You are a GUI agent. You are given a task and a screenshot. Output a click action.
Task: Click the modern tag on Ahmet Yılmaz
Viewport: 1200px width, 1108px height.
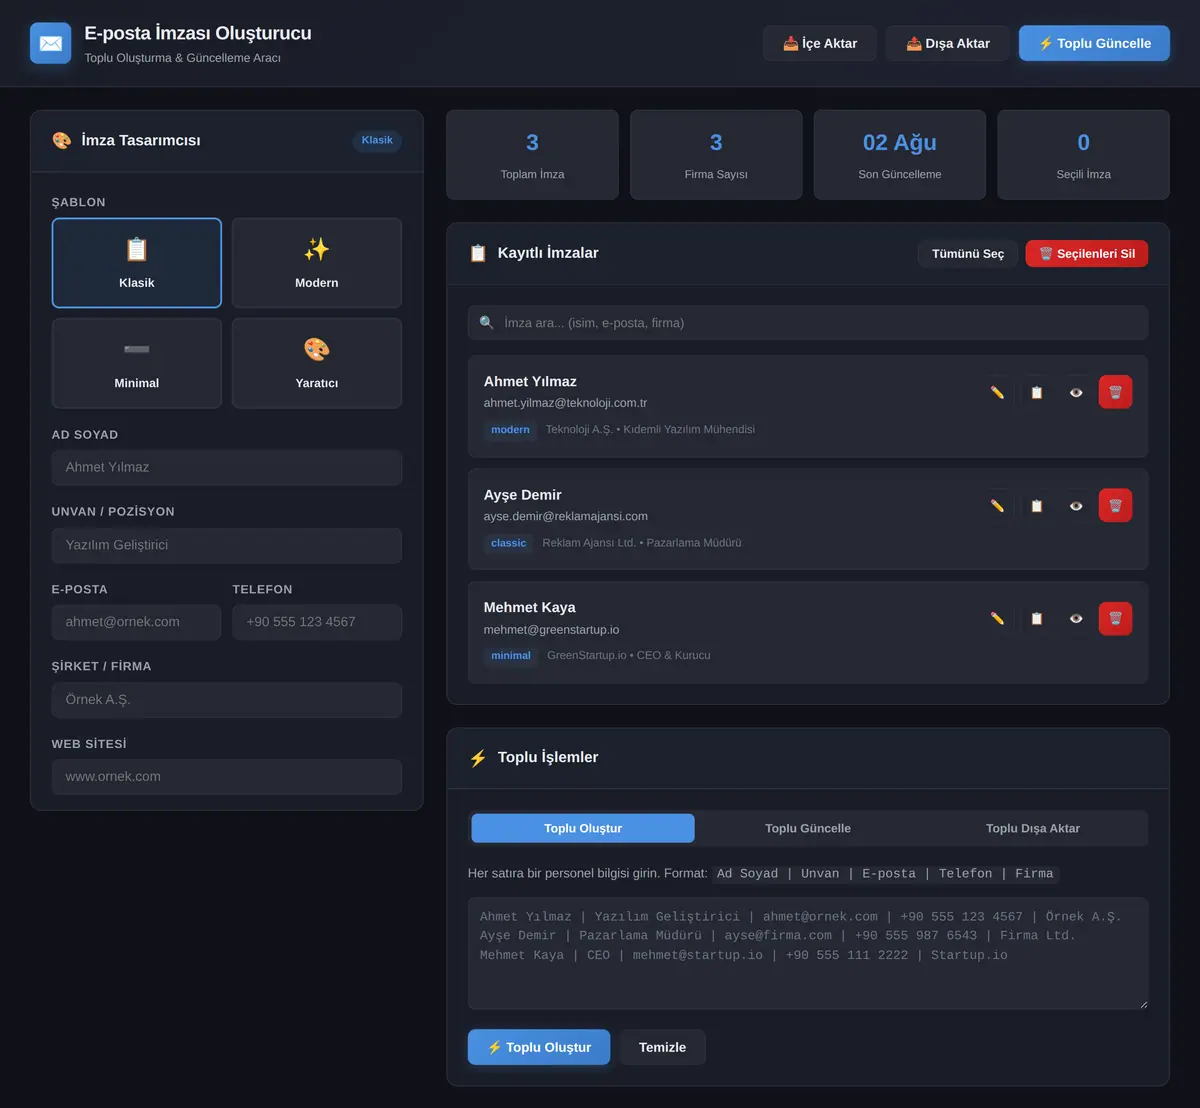coord(510,430)
